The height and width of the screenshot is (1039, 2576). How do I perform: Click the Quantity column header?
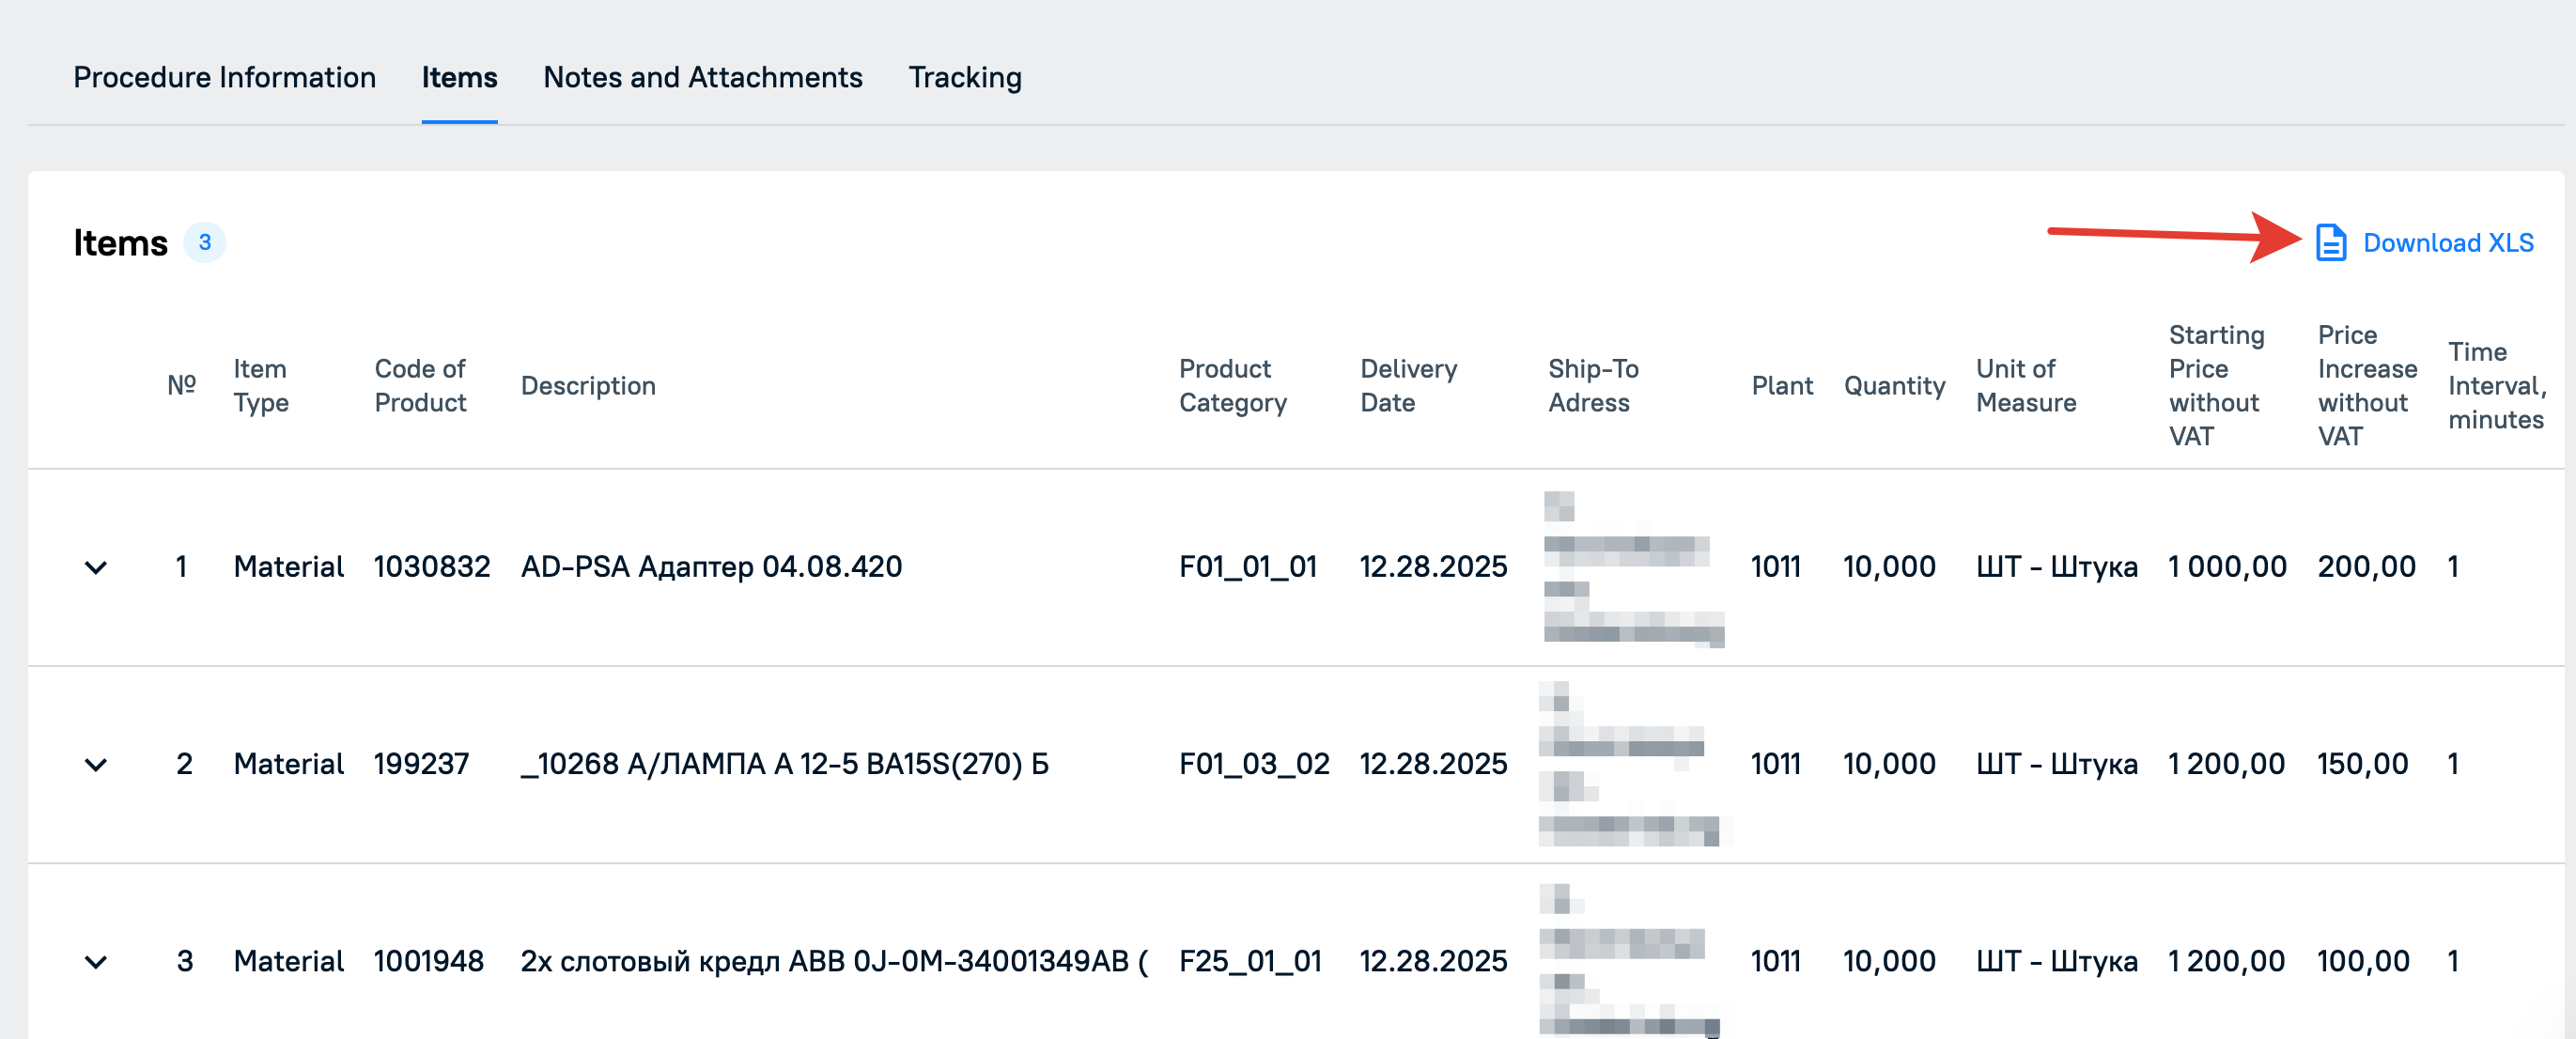1894,386
